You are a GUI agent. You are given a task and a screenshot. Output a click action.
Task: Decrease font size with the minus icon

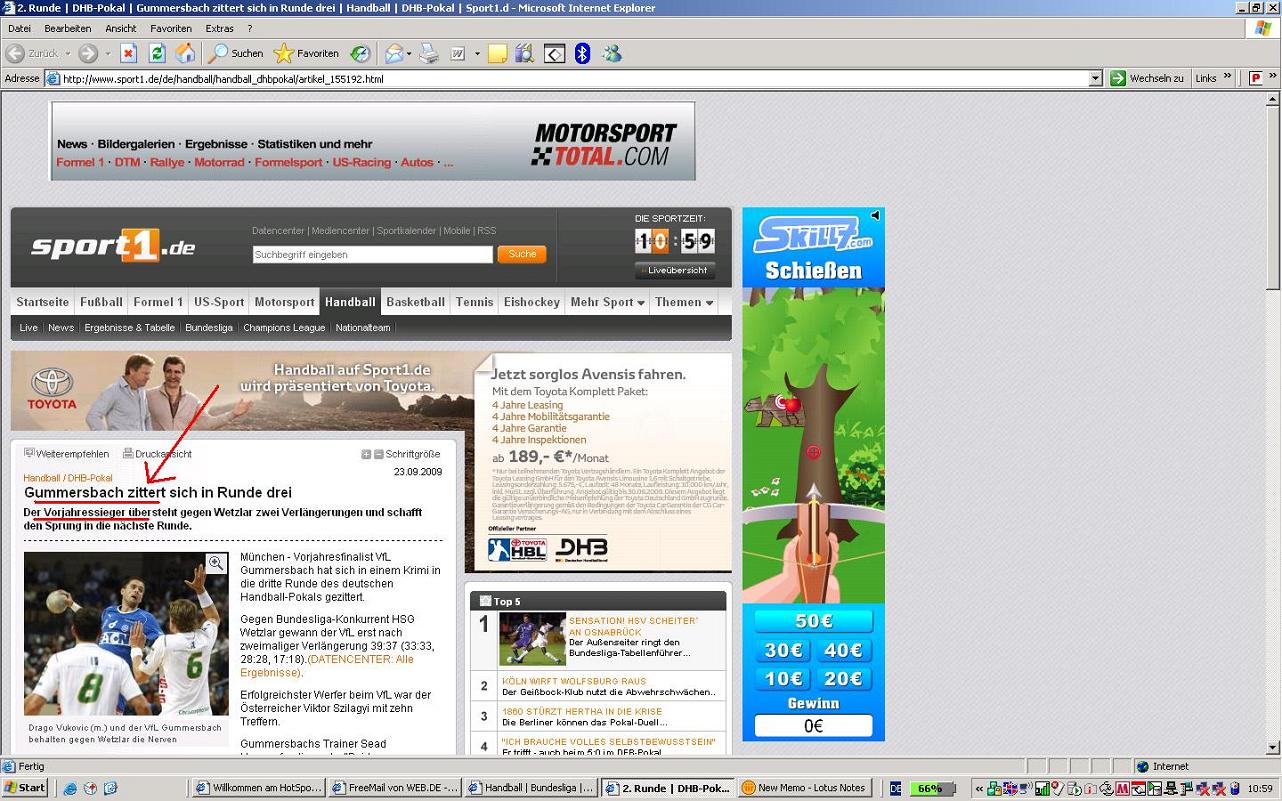tap(379, 454)
